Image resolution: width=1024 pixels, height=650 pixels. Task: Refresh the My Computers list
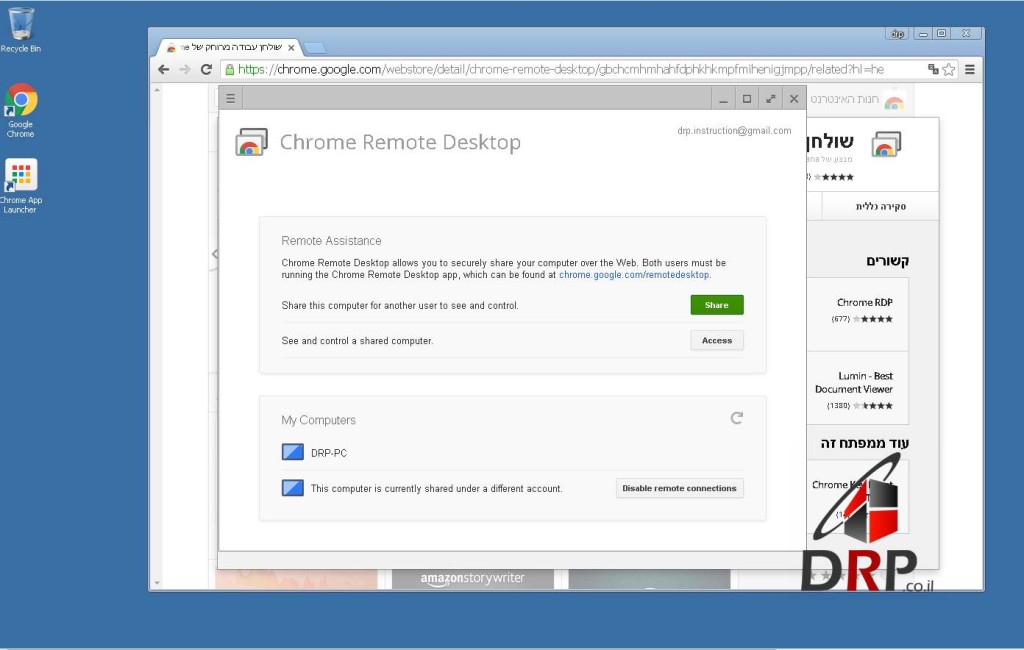click(x=737, y=418)
